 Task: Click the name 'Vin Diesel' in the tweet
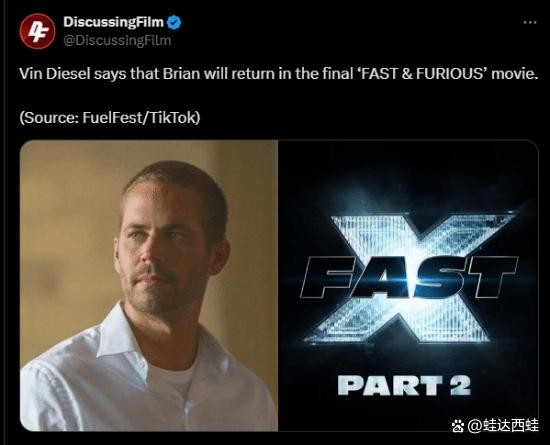coord(55,74)
